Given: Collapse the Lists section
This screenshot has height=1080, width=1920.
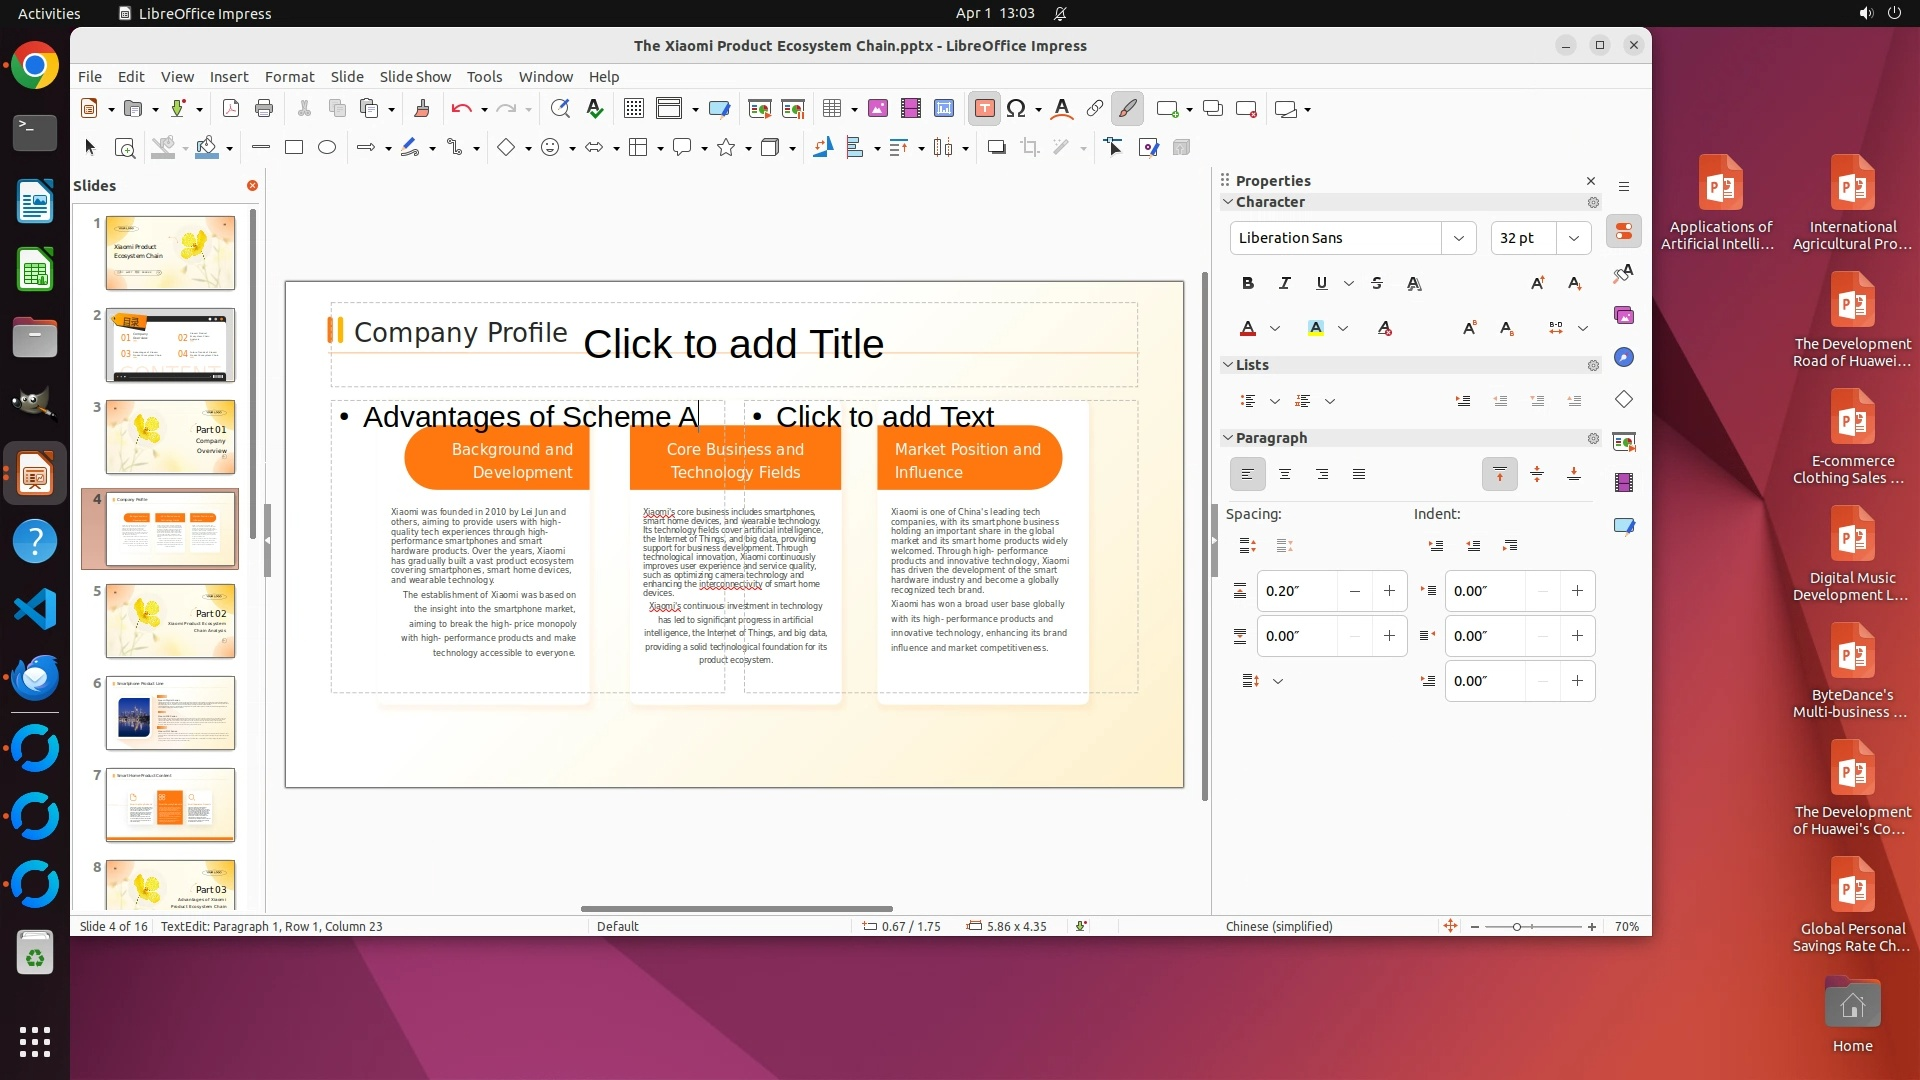Looking at the screenshot, I should click(x=1228, y=365).
